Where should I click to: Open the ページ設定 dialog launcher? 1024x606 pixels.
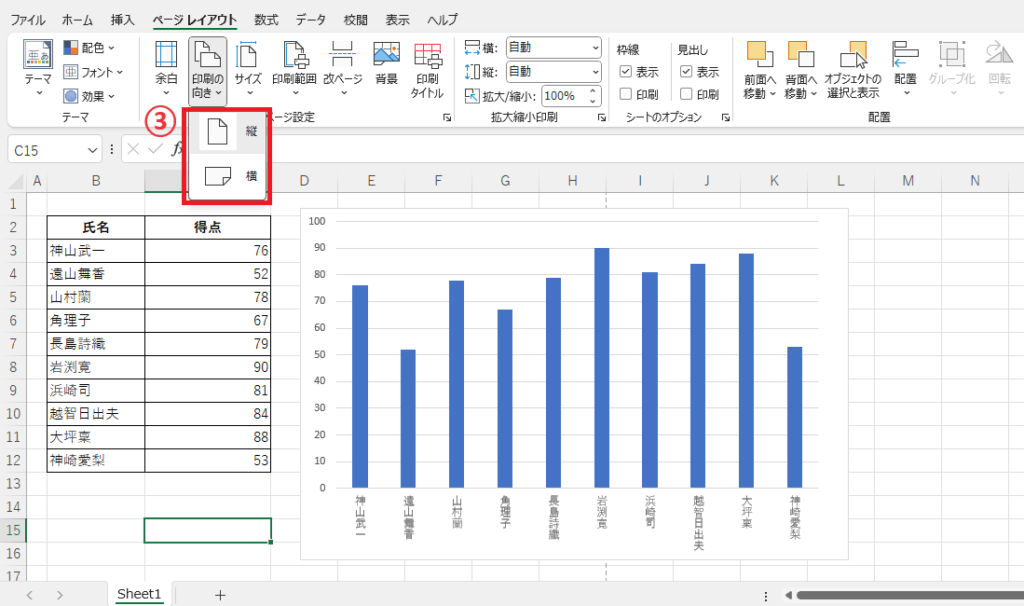pos(447,118)
